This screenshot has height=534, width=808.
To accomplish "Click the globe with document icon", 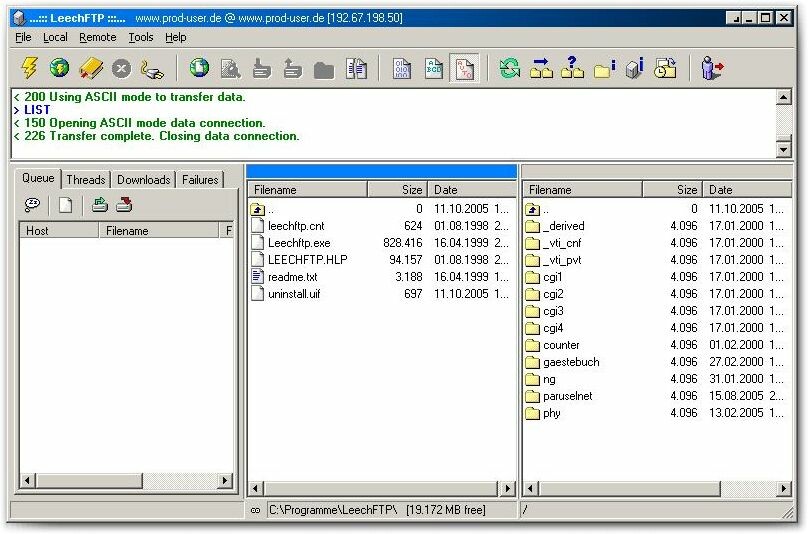I will pos(199,68).
